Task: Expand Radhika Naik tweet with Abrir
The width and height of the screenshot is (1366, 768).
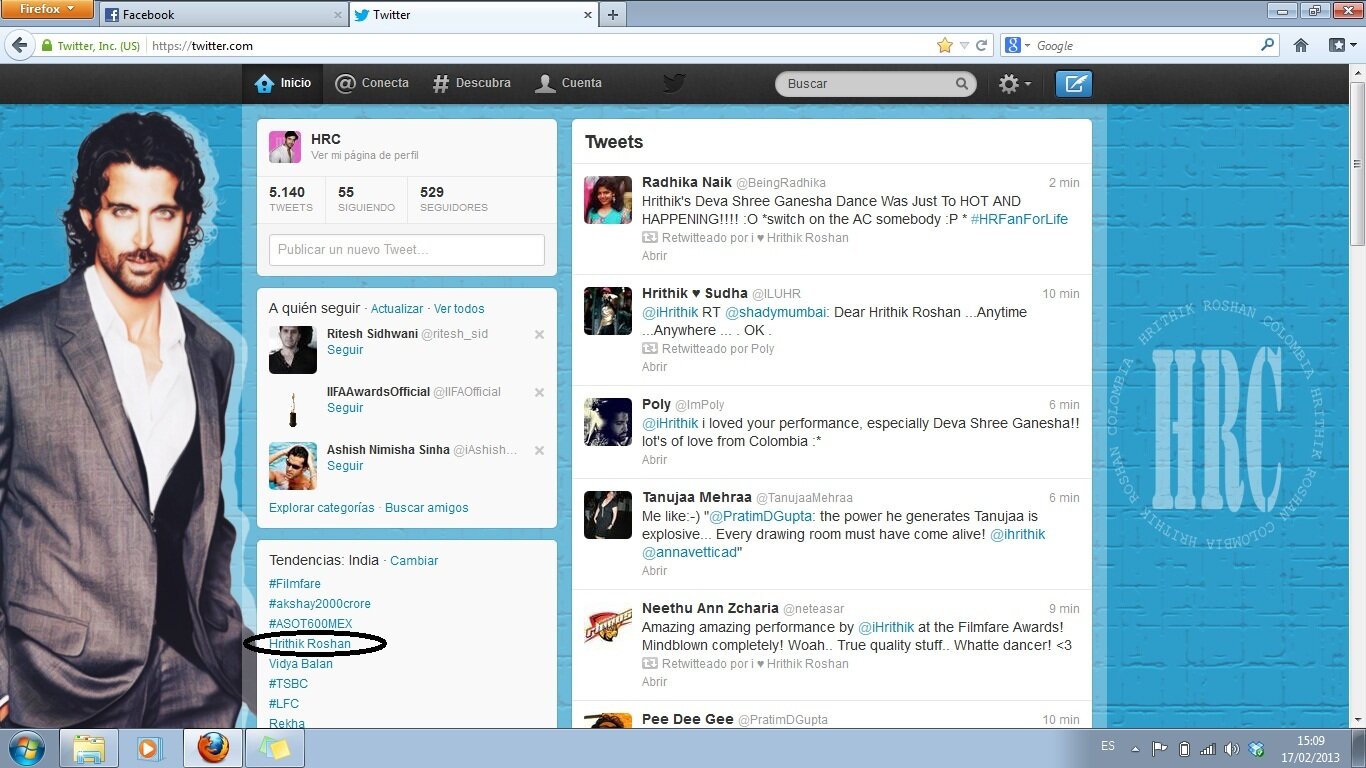Action: (x=654, y=256)
